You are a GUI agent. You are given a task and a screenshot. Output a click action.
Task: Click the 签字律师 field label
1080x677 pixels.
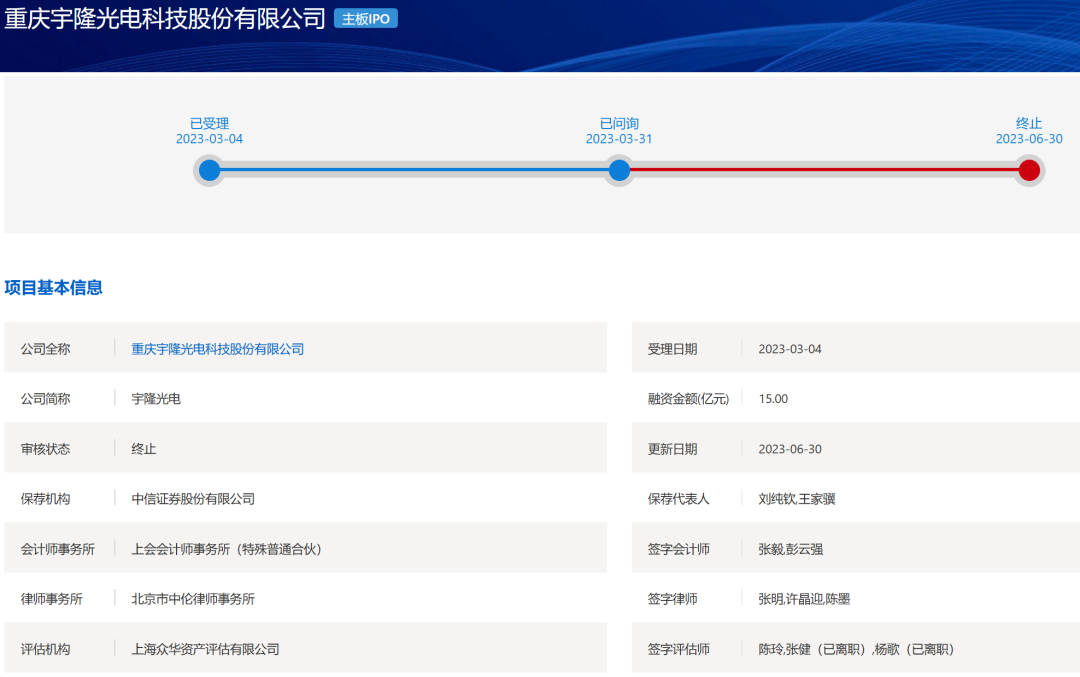[x=672, y=599]
